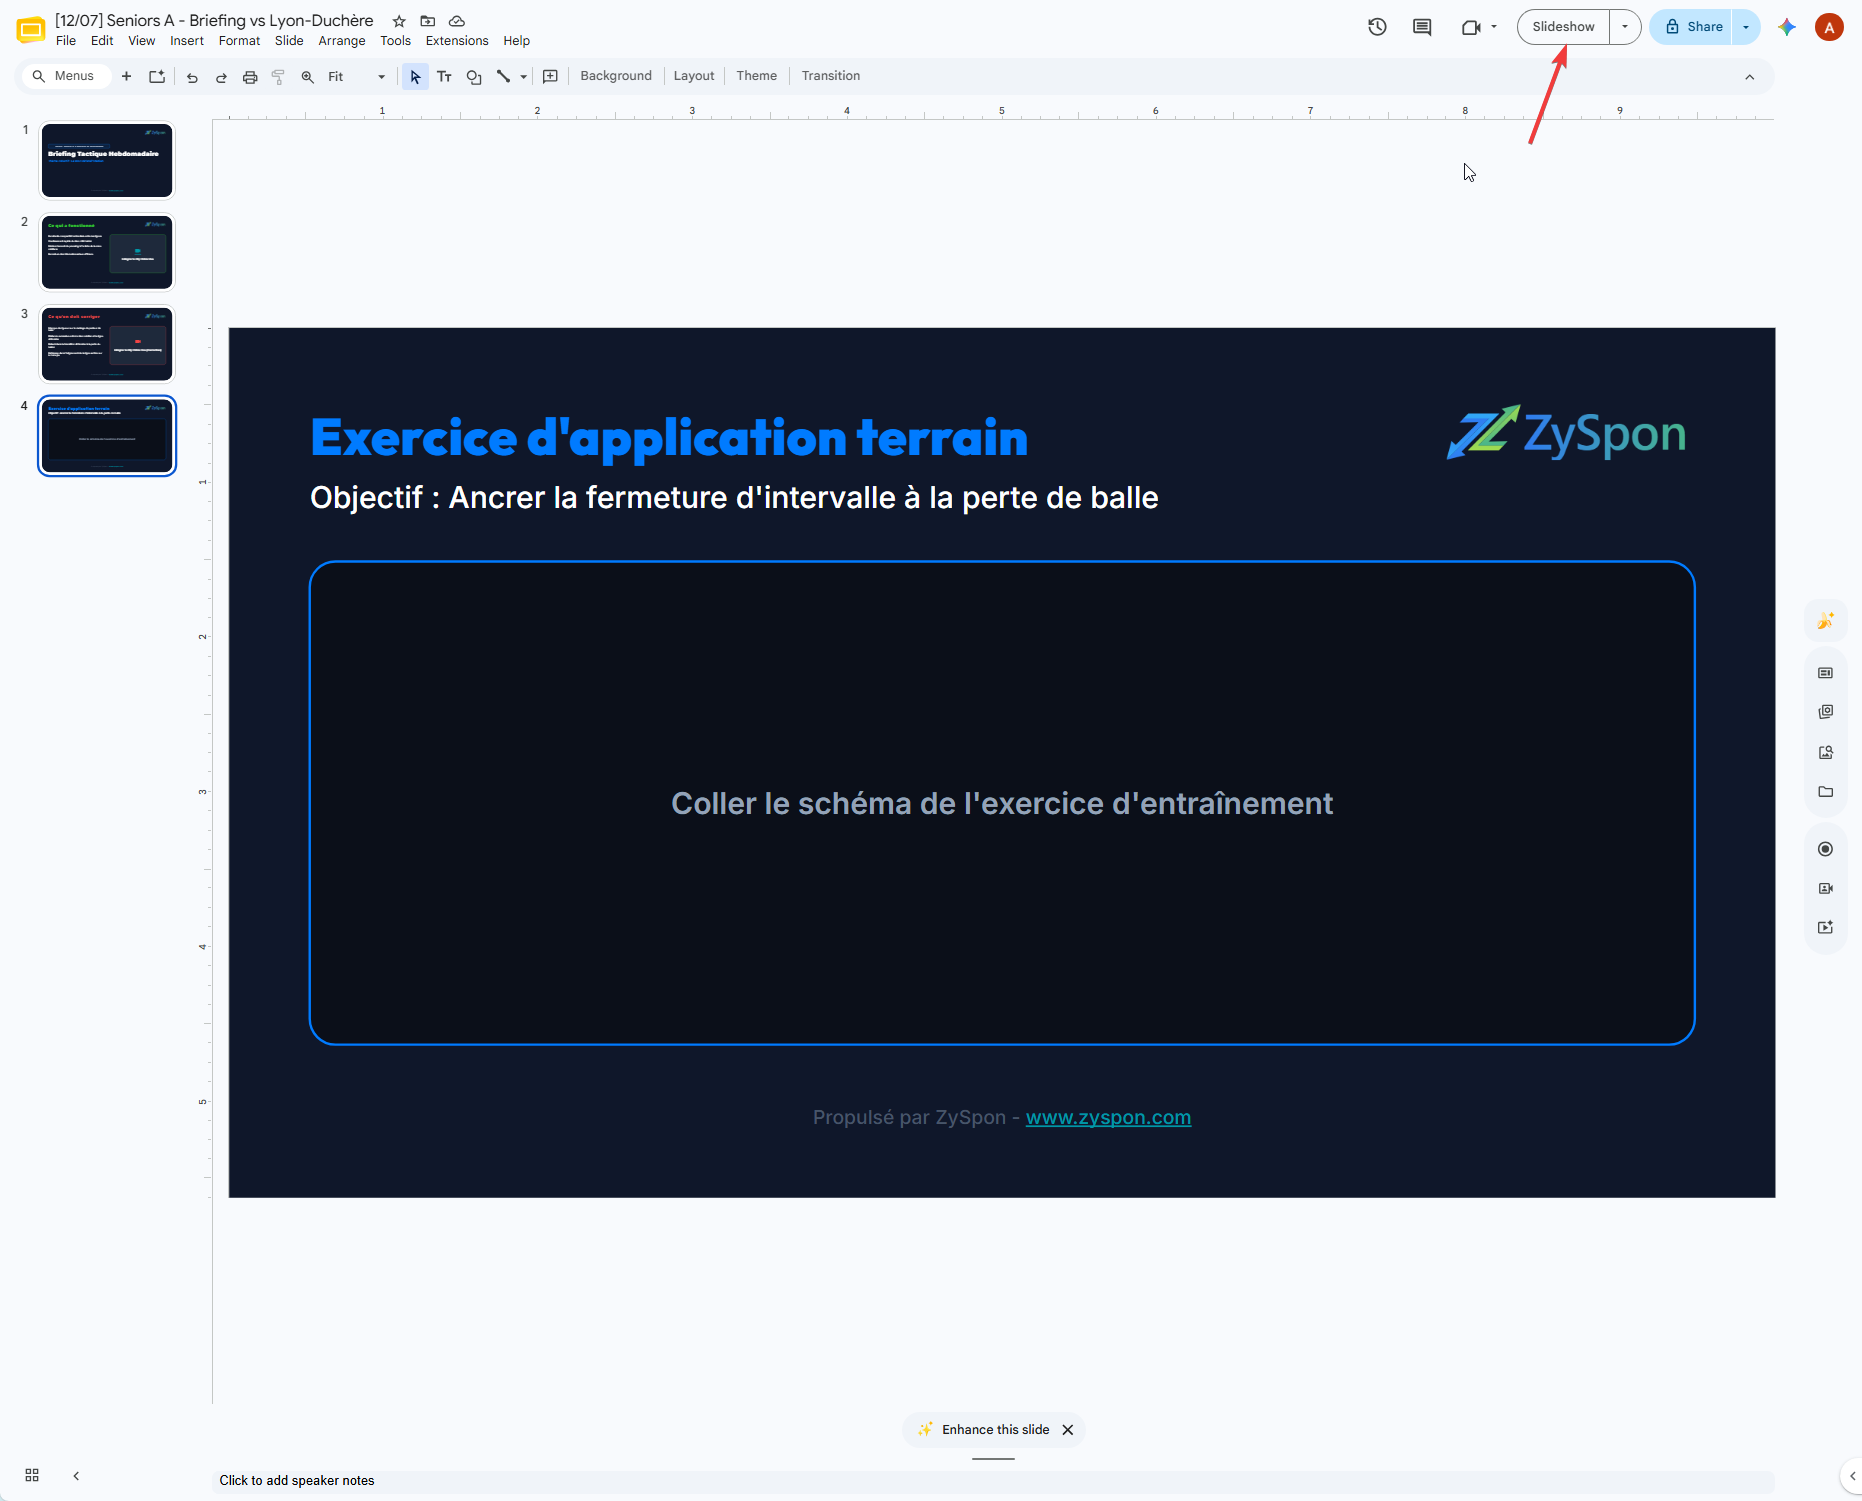Open the comments panel icon
Viewport: 1862px width, 1501px height.
(x=1422, y=27)
